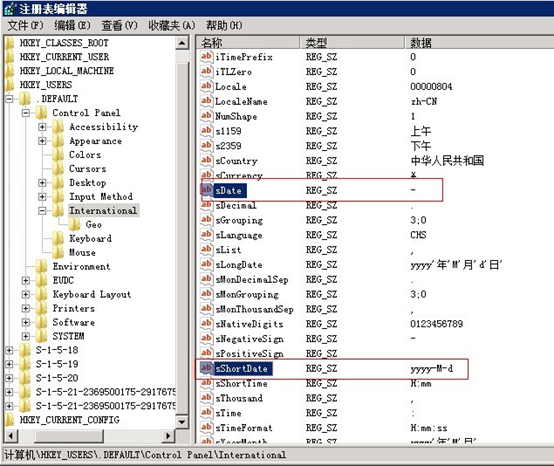The height and width of the screenshot is (466, 554).
Task: Expand the Accessibility subkey
Action: pos(42,126)
